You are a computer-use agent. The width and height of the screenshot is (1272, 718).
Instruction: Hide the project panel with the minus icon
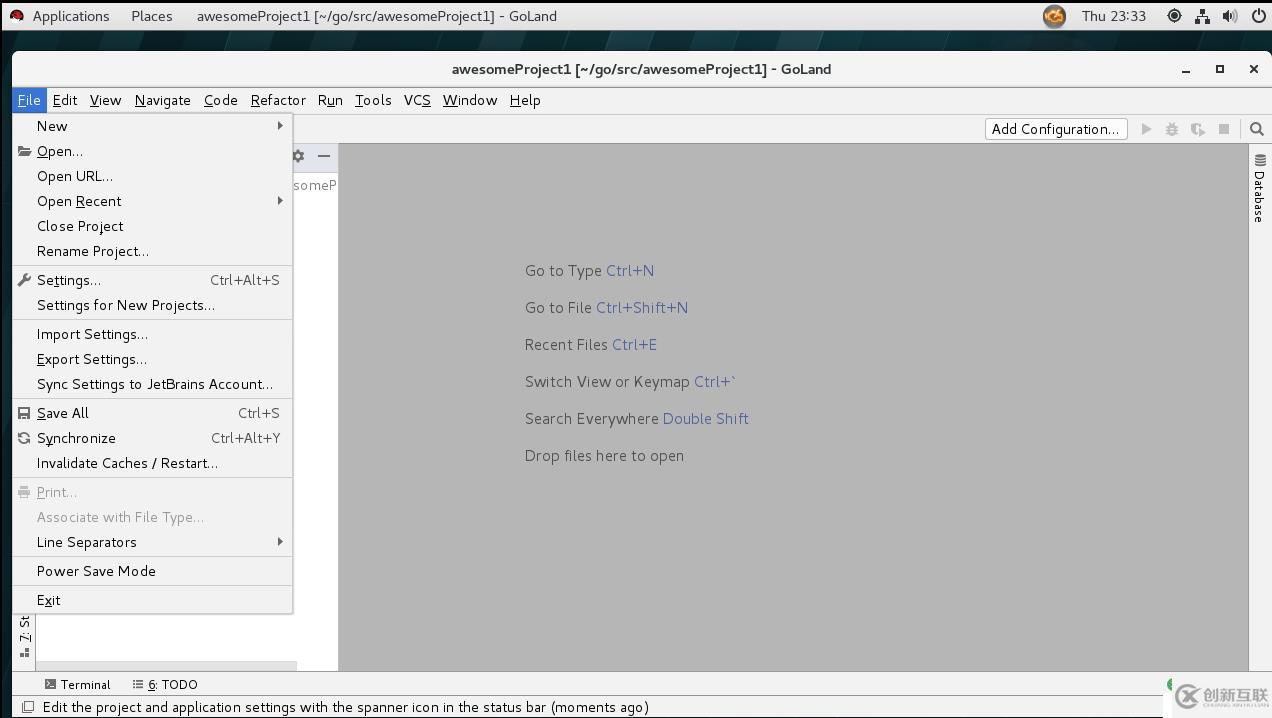coord(324,156)
